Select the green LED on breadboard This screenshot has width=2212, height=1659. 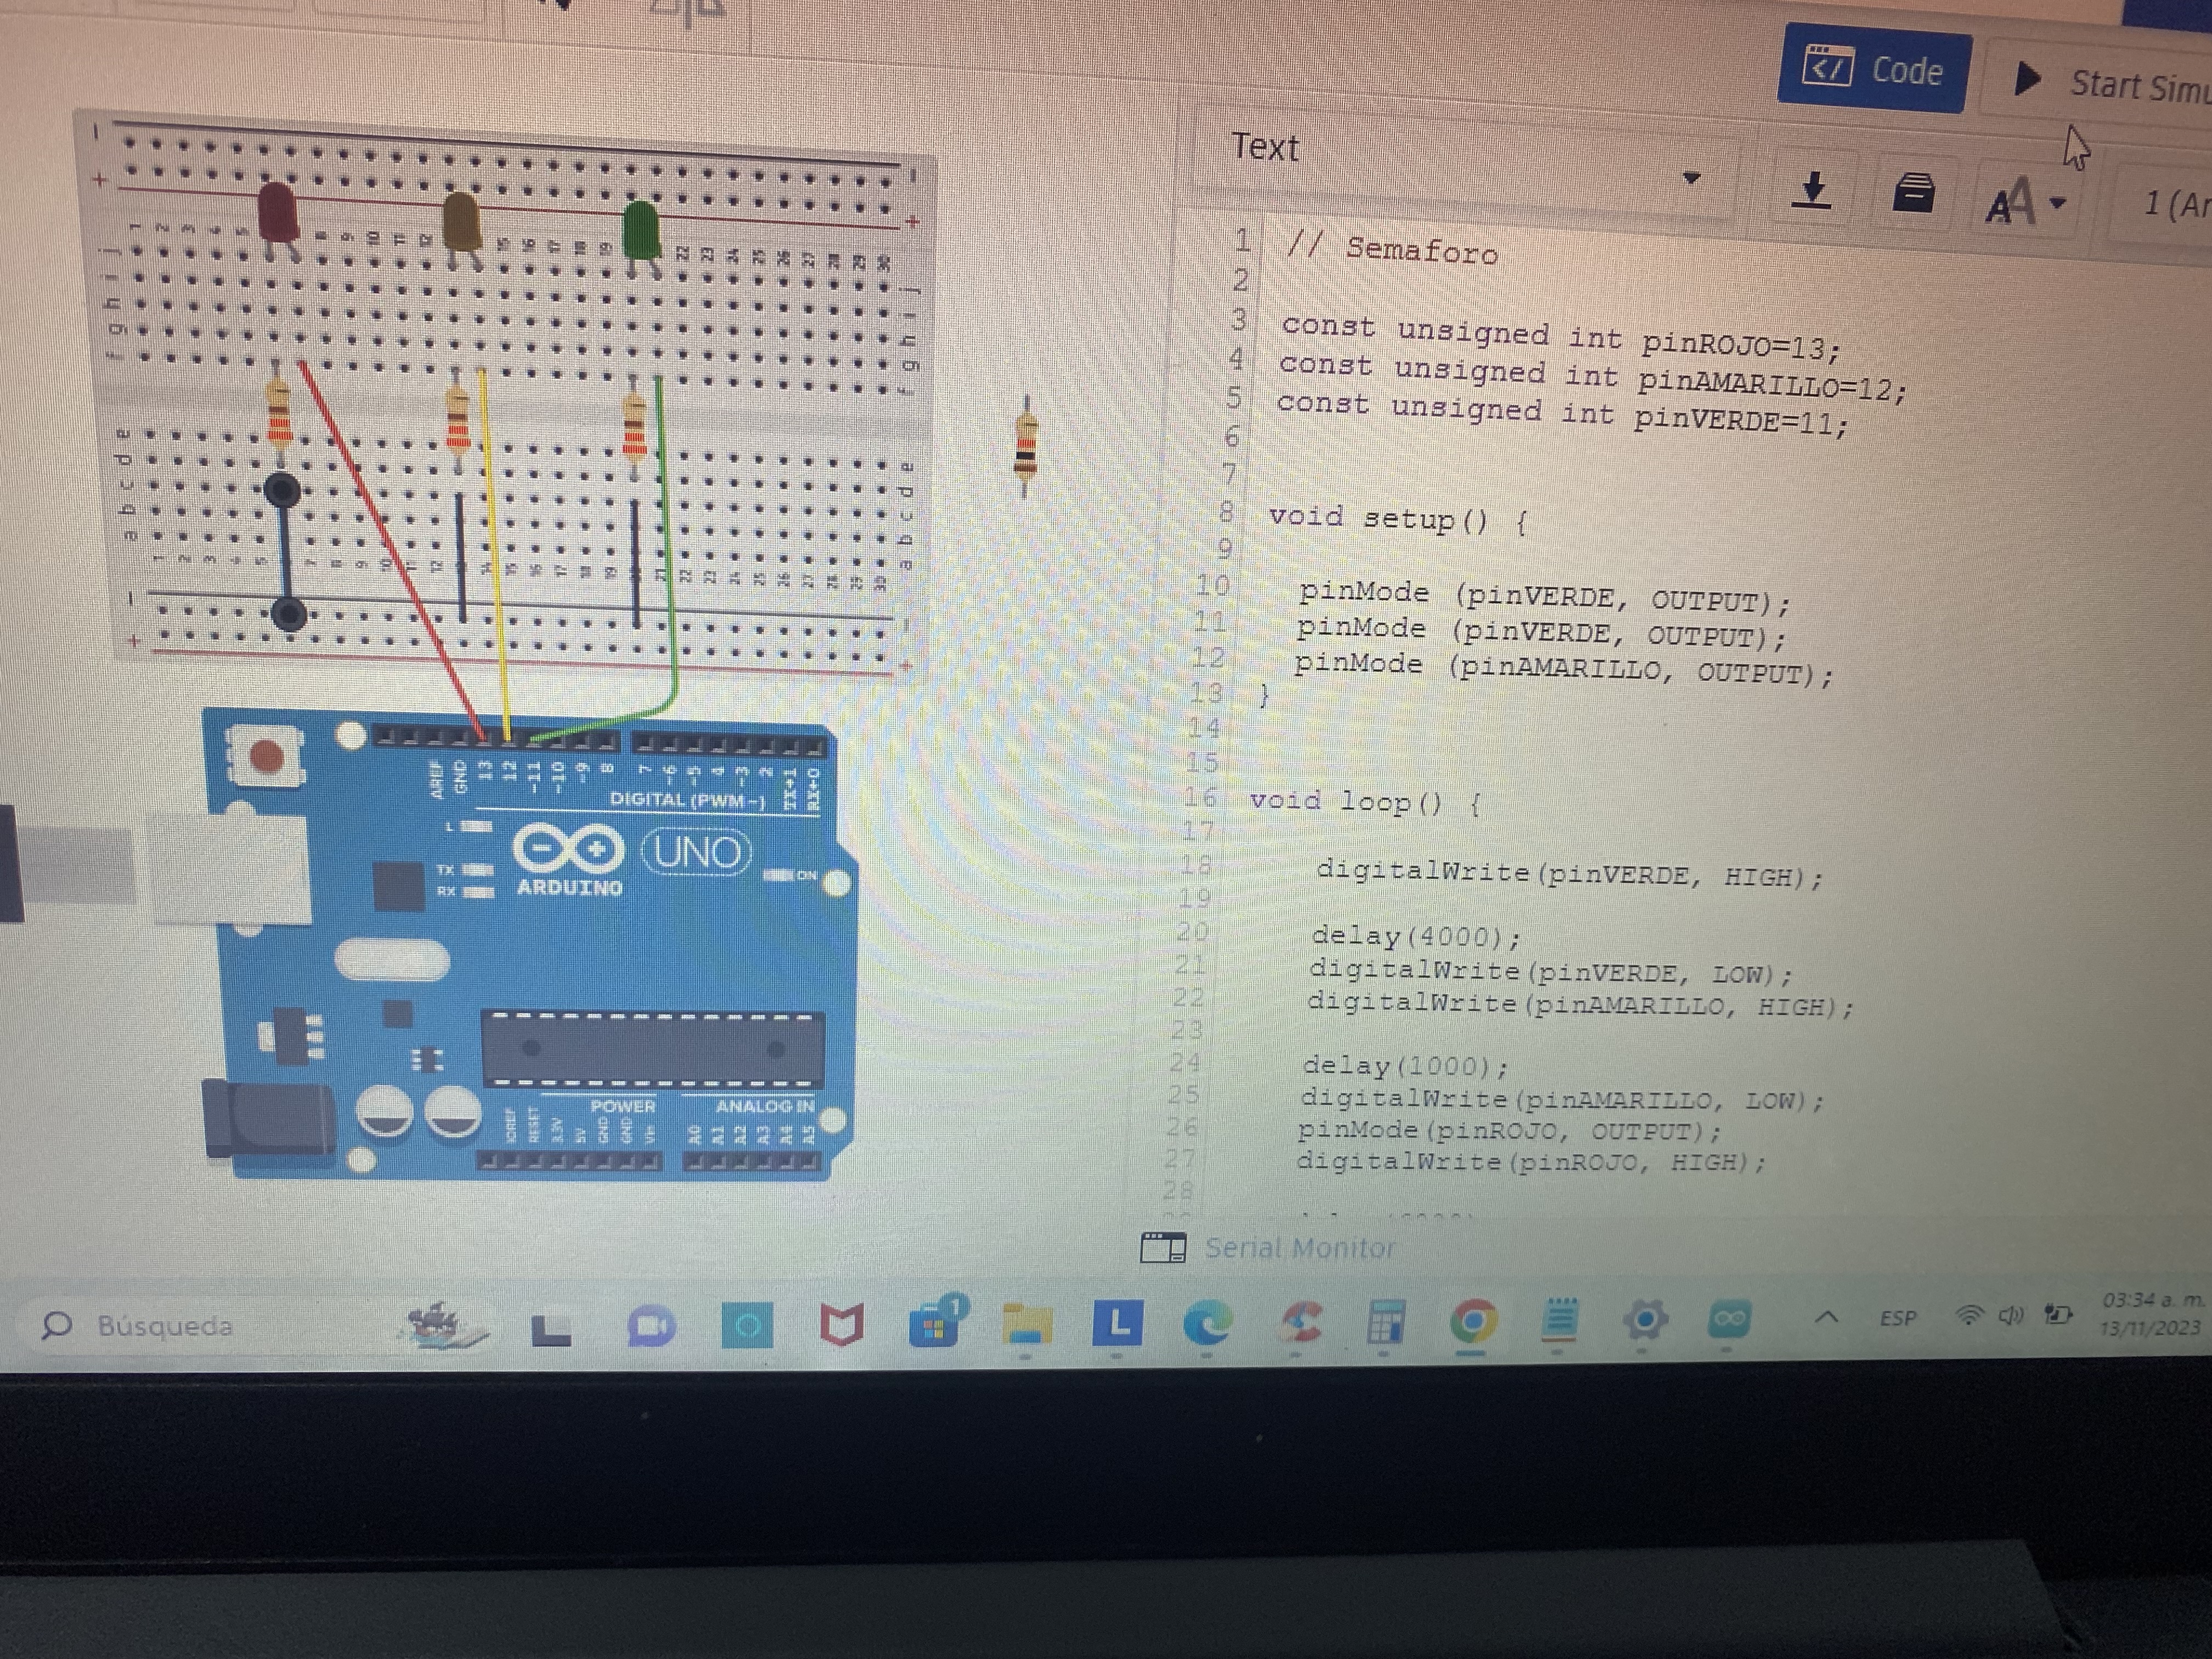coord(640,230)
